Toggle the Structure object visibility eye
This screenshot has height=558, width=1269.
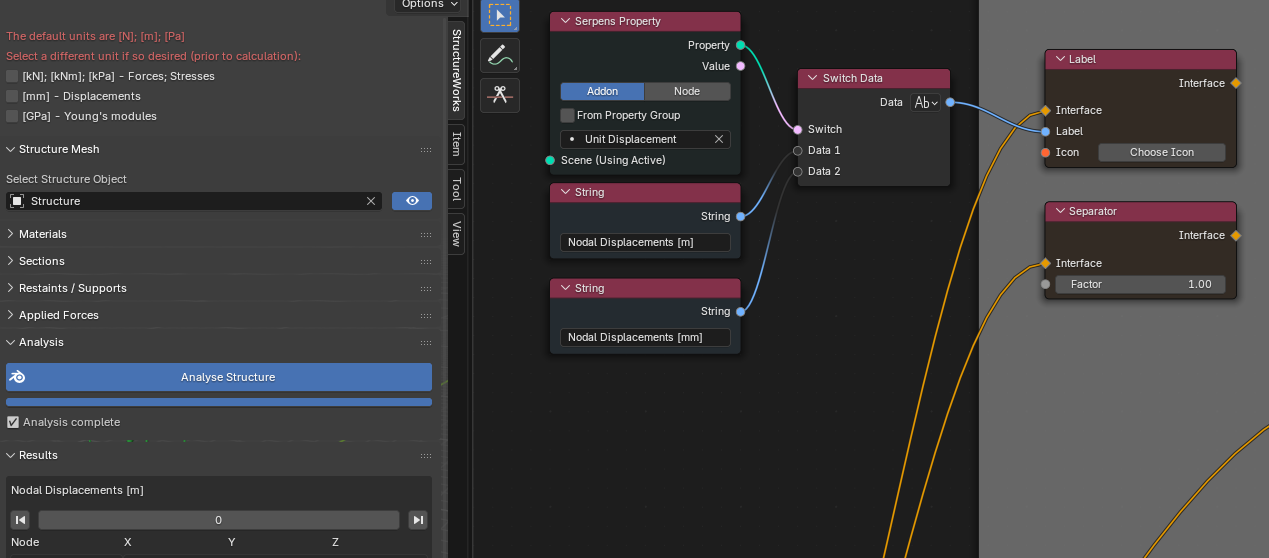(x=411, y=201)
